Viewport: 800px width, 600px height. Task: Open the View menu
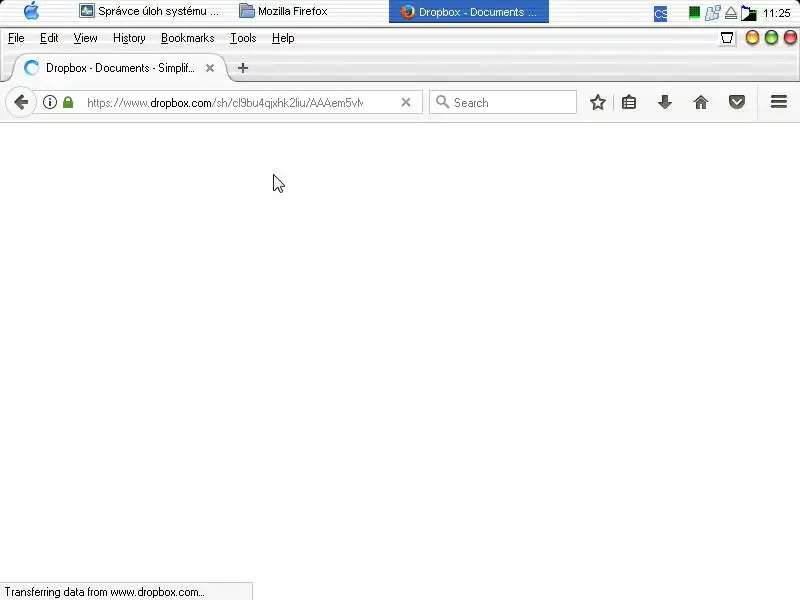click(85, 38)
